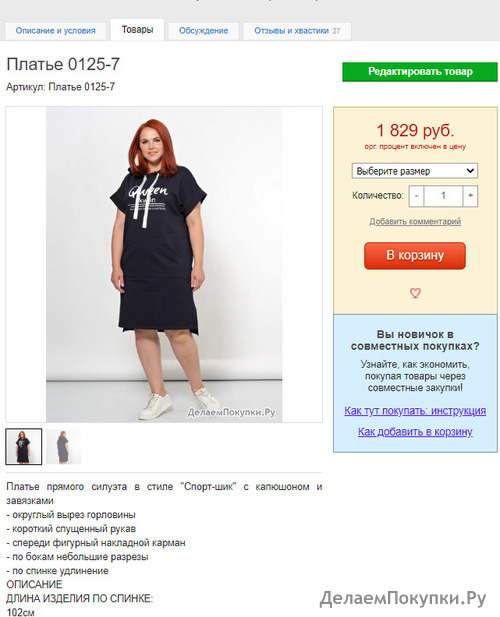Viewport: 500px width, 617px height.
Task: Click the dropdown arrow of size selector
Action: [x=470, y=171]
